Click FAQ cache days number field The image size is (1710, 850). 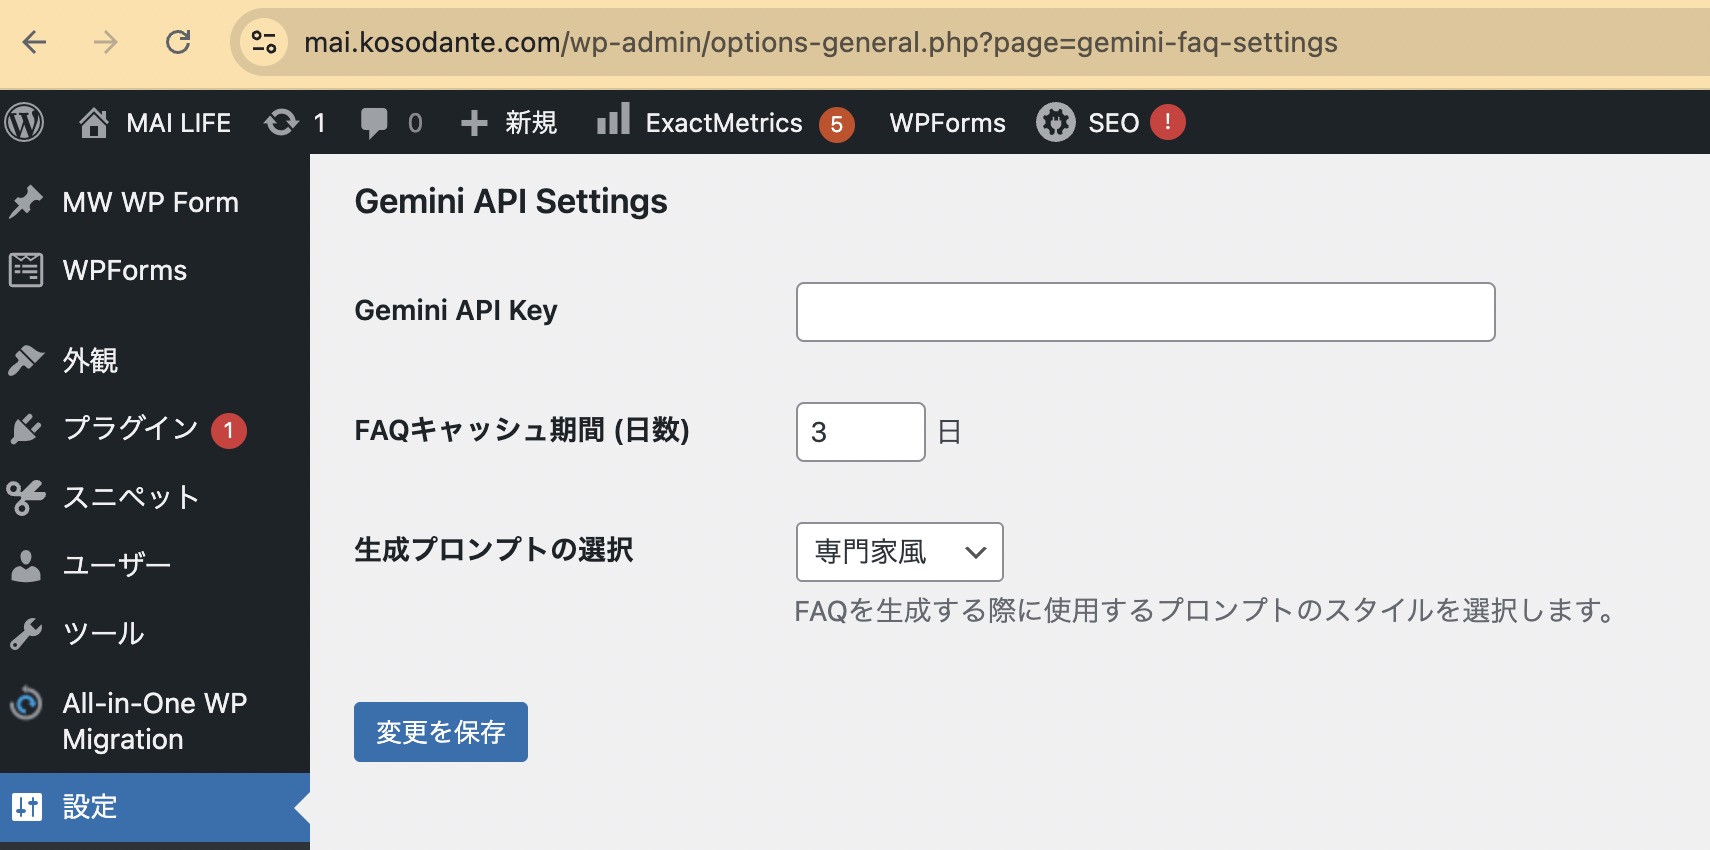860,432
